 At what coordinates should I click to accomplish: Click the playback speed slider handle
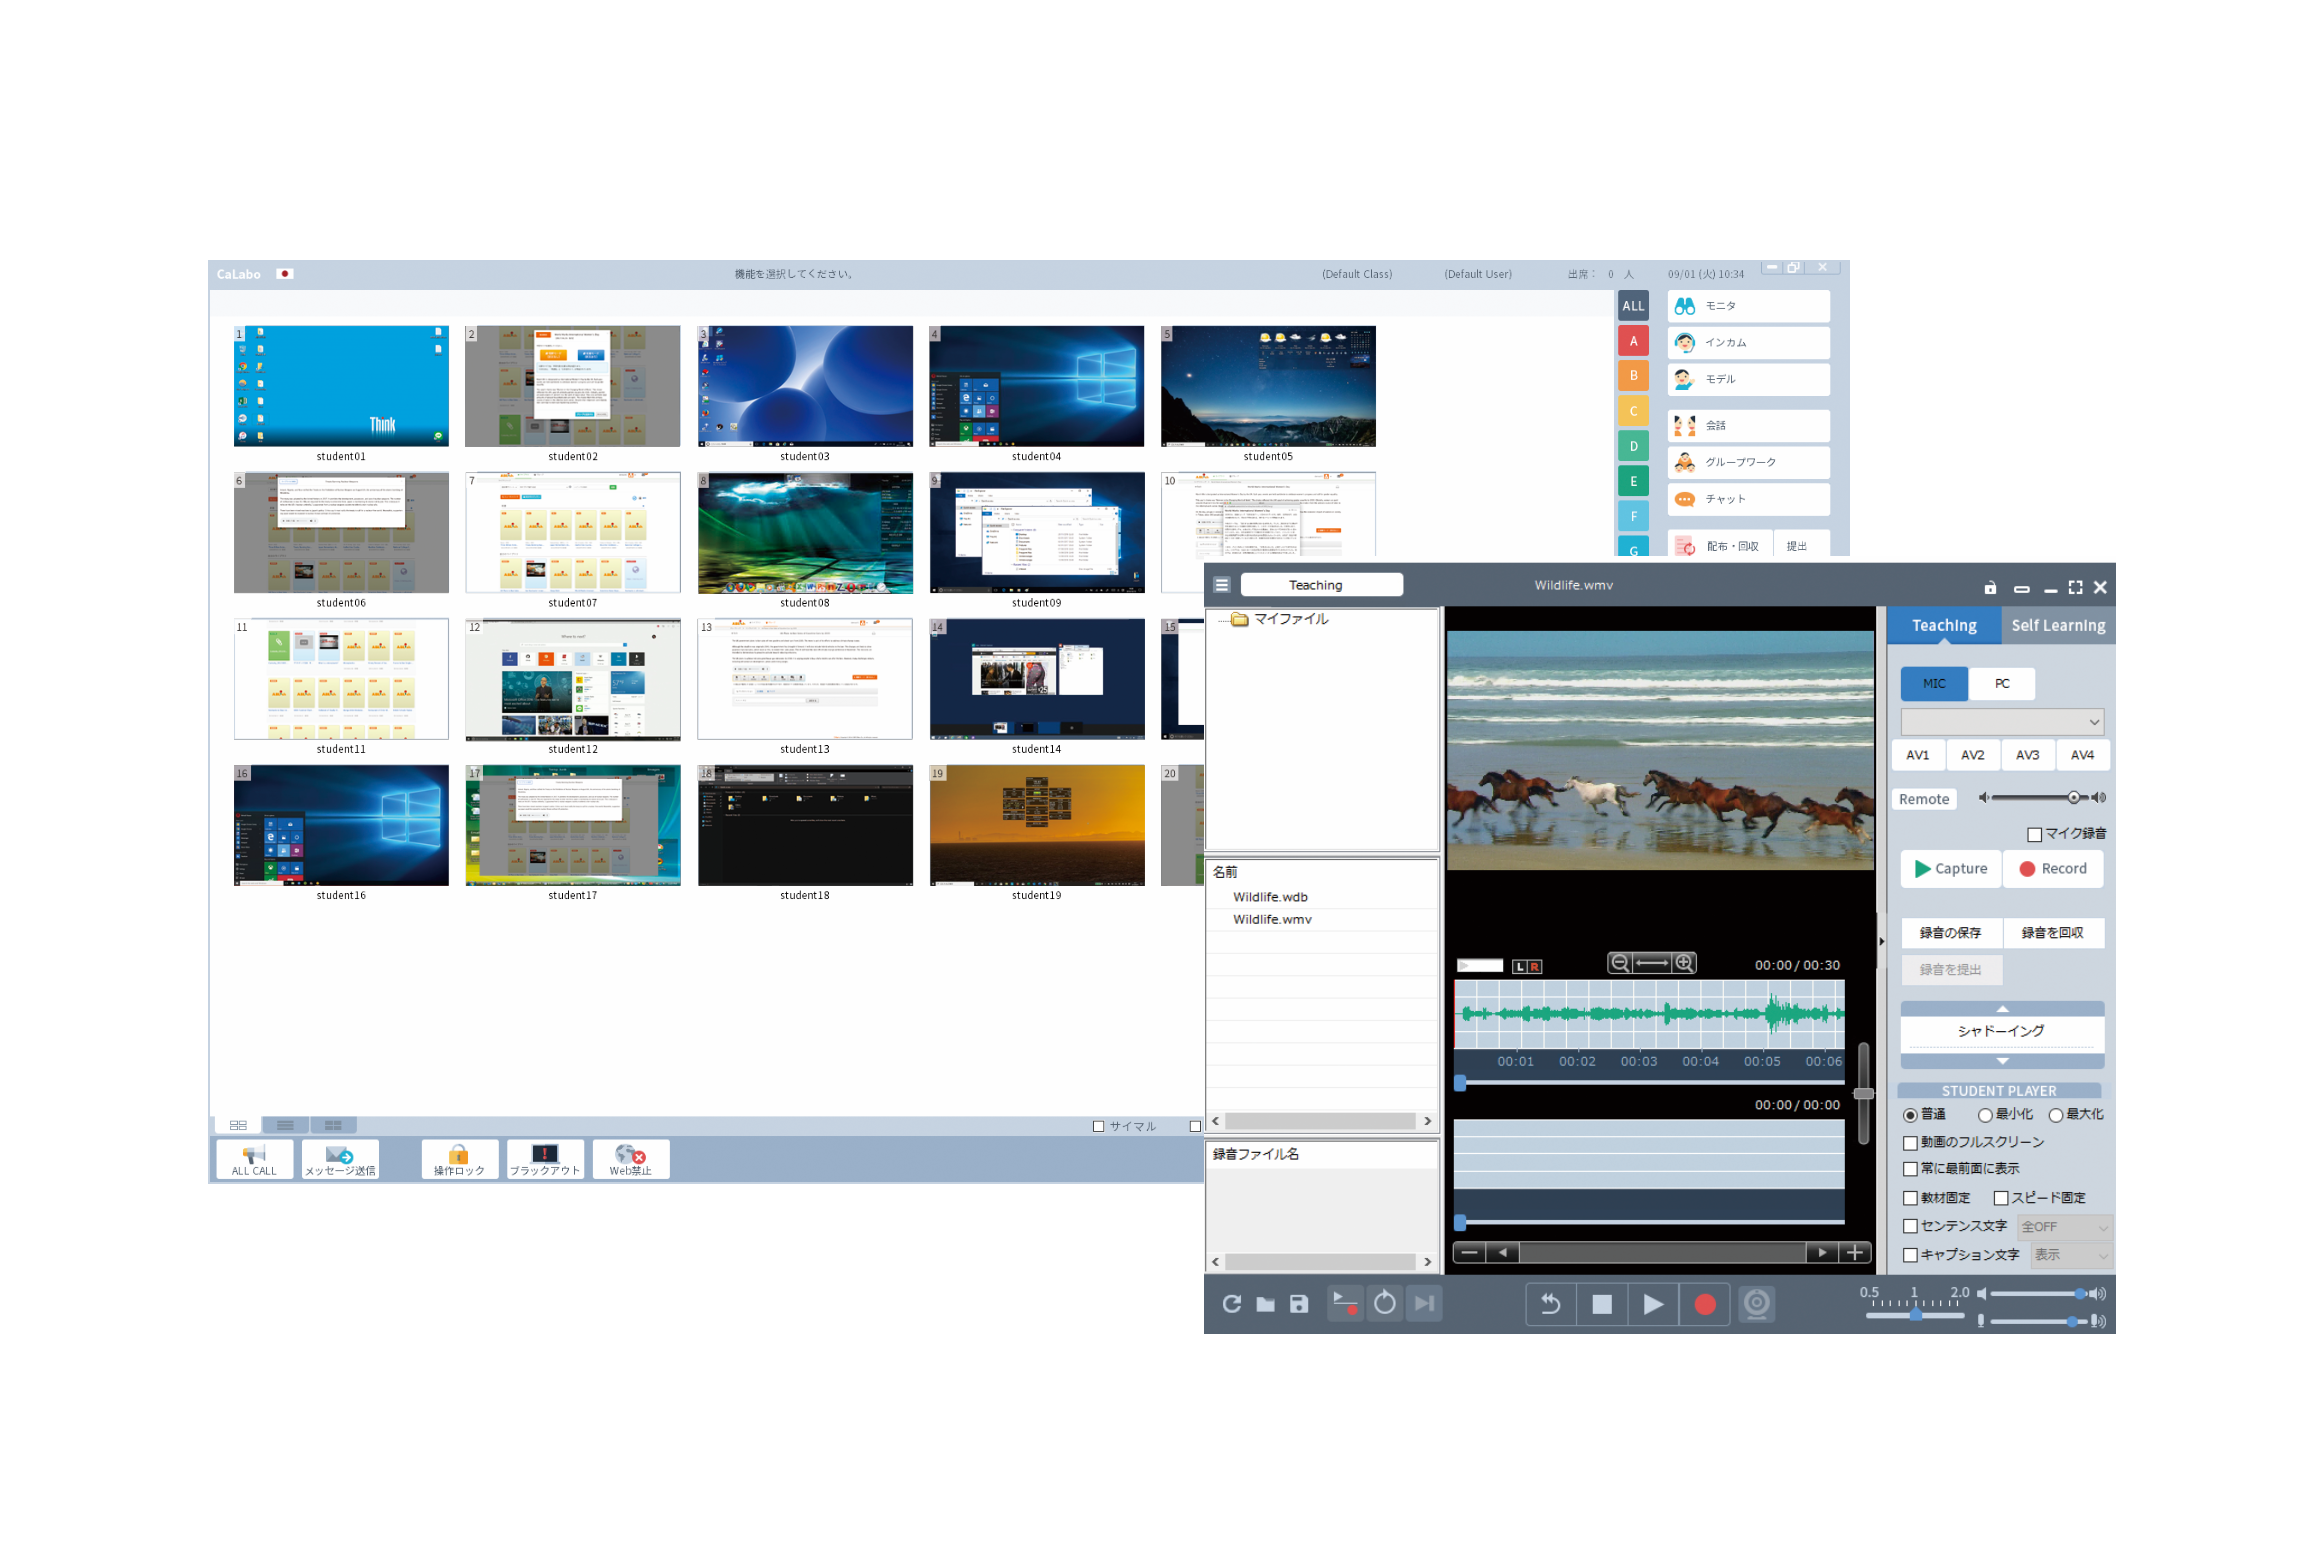click(1915, 1315)
